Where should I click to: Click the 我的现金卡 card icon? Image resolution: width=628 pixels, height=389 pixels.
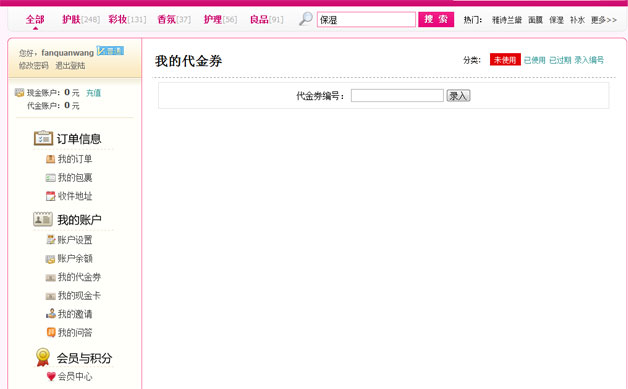[x=50, y=296]
